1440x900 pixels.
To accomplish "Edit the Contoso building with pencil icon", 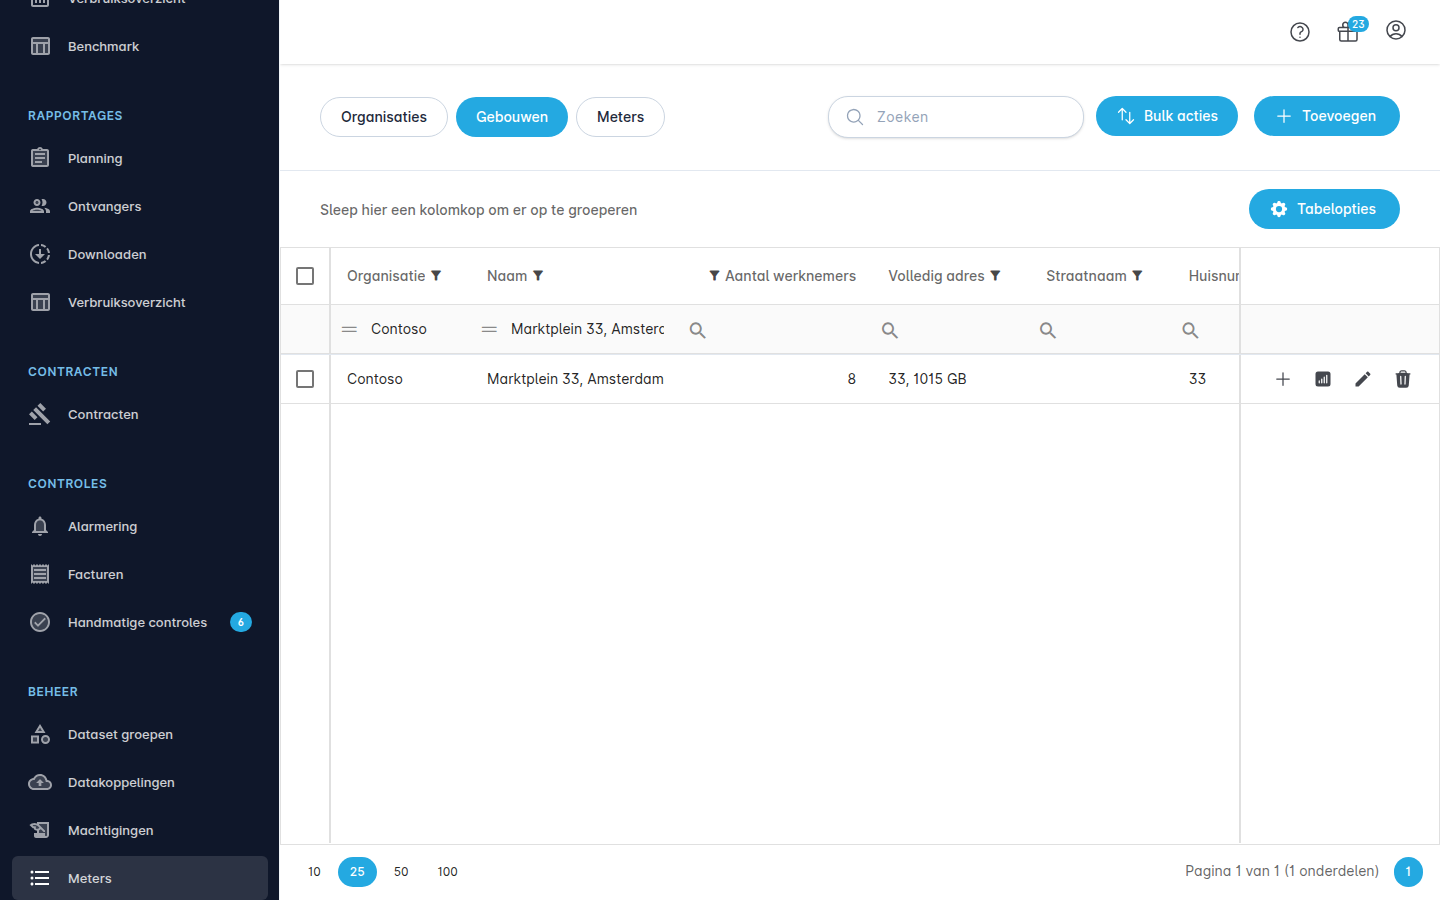I will pos(1363,379).
